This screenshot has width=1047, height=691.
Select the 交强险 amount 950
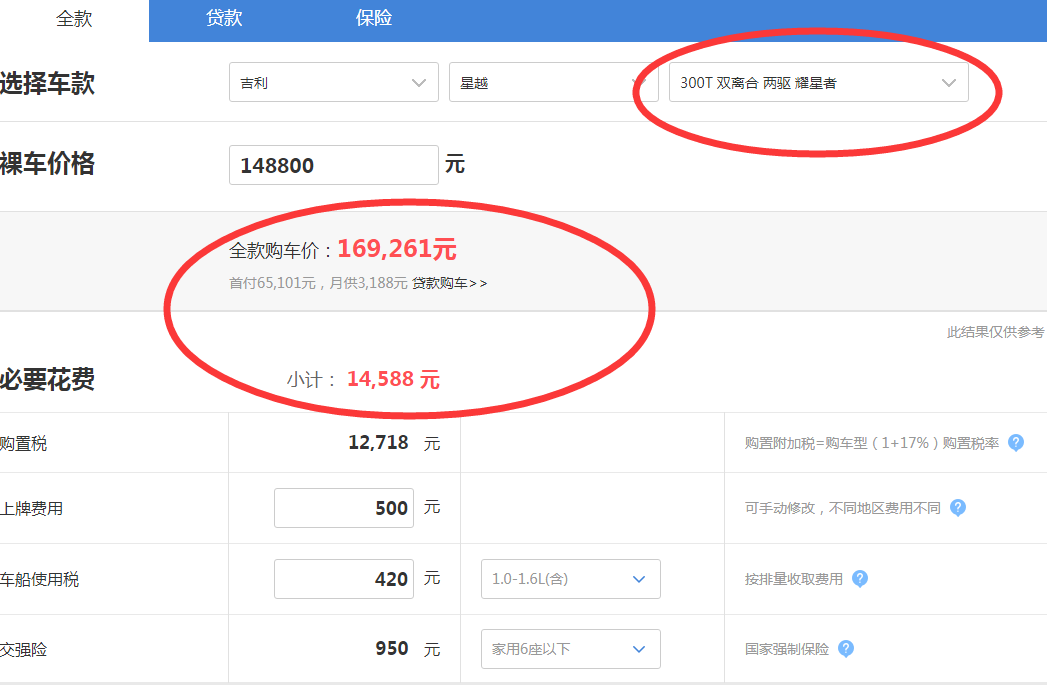coord(391,649)
